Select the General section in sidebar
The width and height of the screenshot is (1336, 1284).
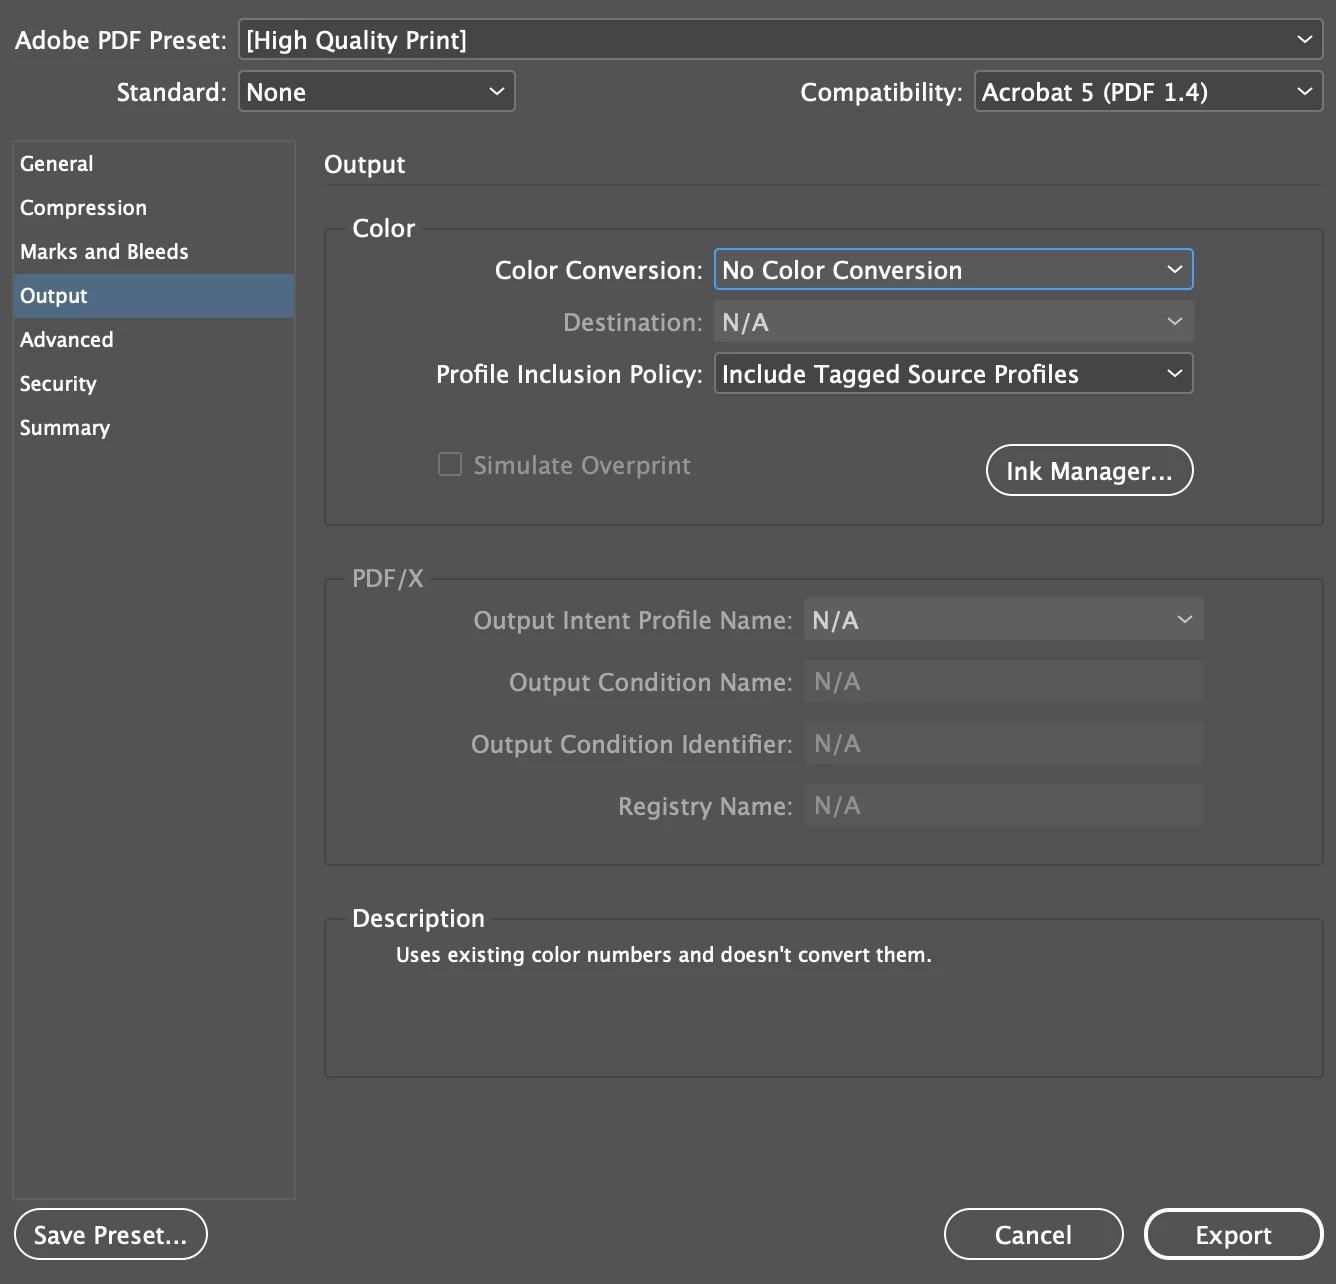click(154, 164)
